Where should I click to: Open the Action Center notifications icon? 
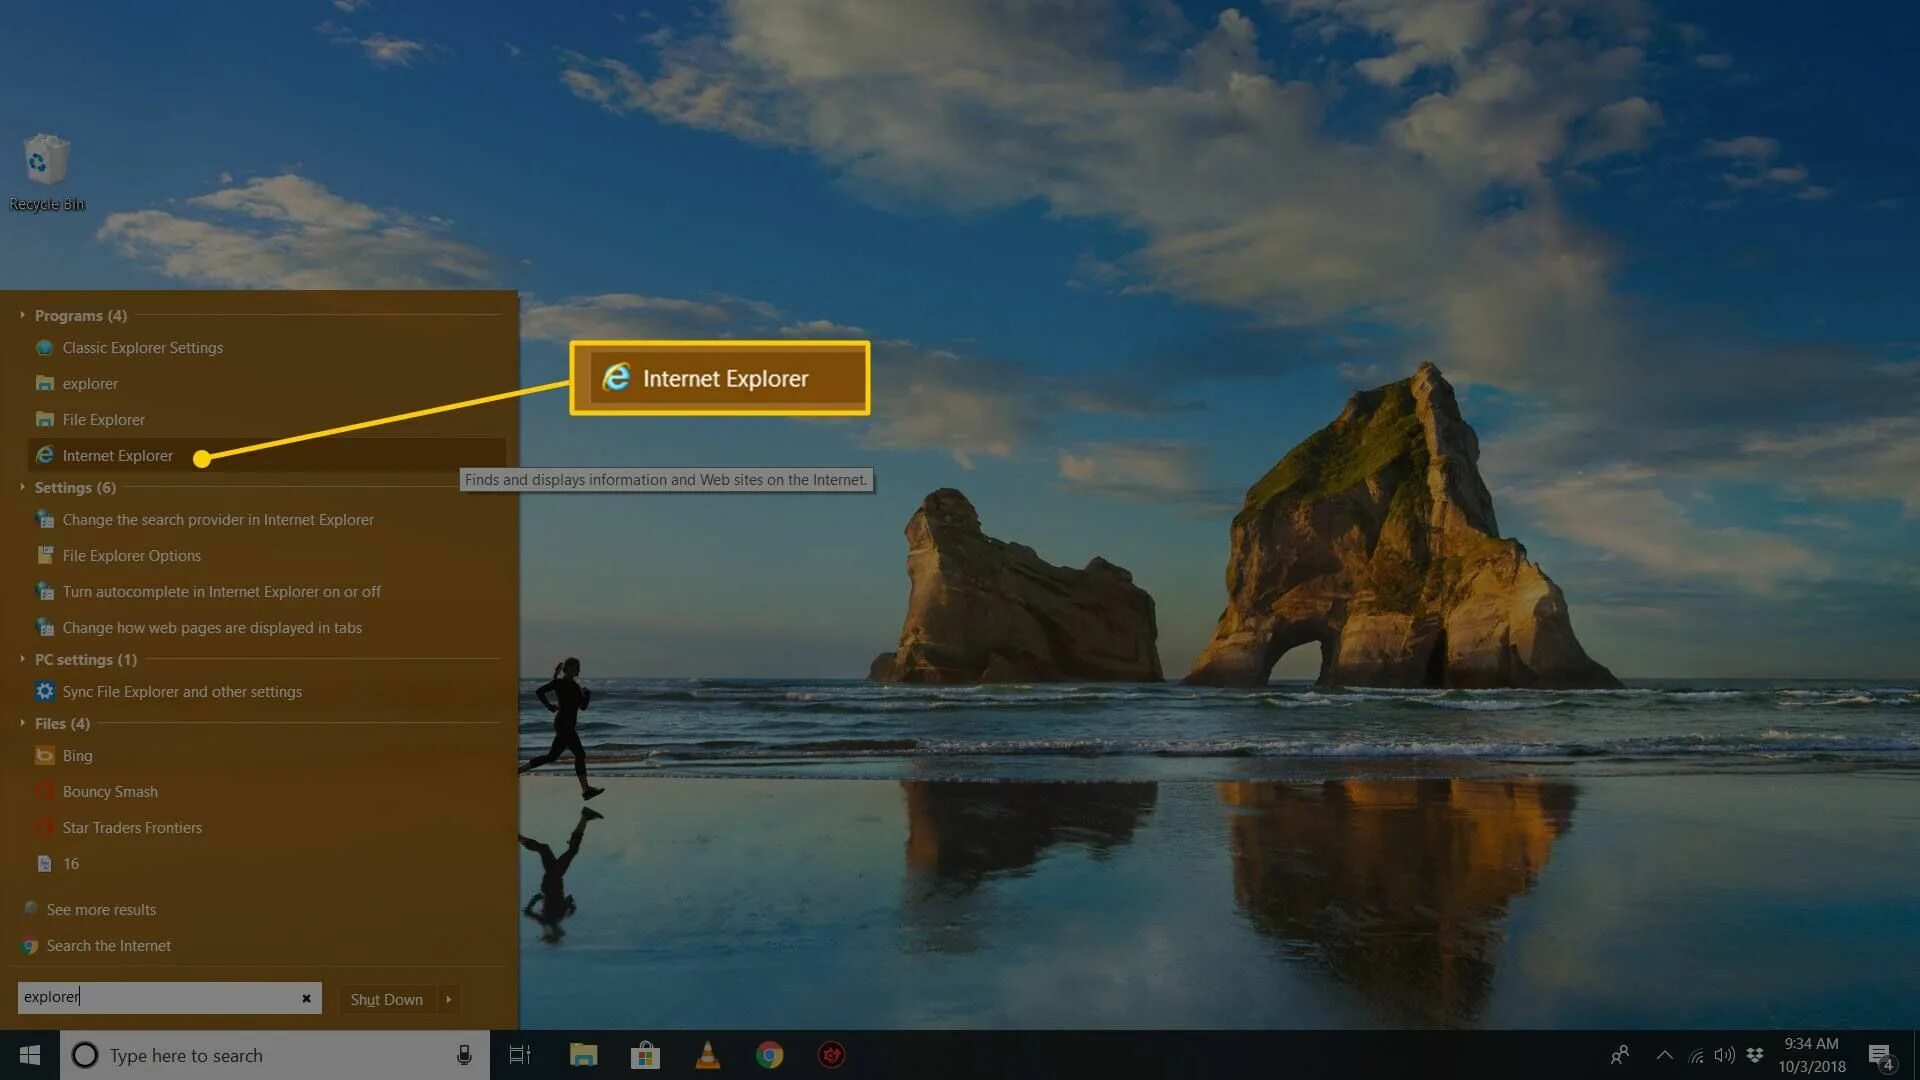click(x=1880, y=1055)
